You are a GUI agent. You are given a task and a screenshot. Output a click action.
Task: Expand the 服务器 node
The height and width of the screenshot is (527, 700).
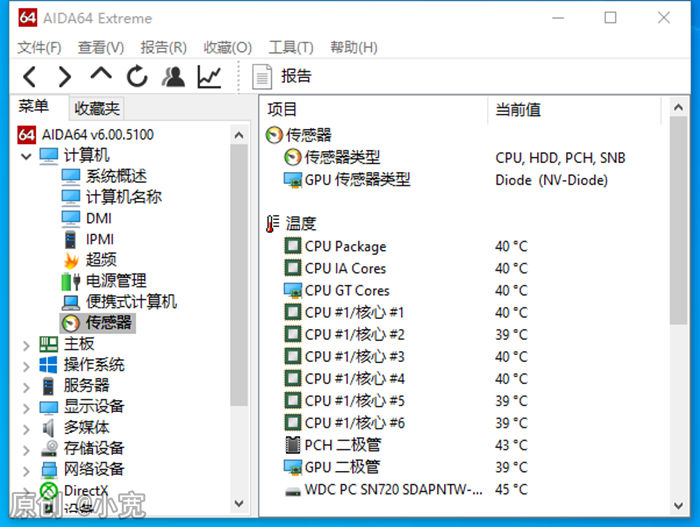point(26,387)
